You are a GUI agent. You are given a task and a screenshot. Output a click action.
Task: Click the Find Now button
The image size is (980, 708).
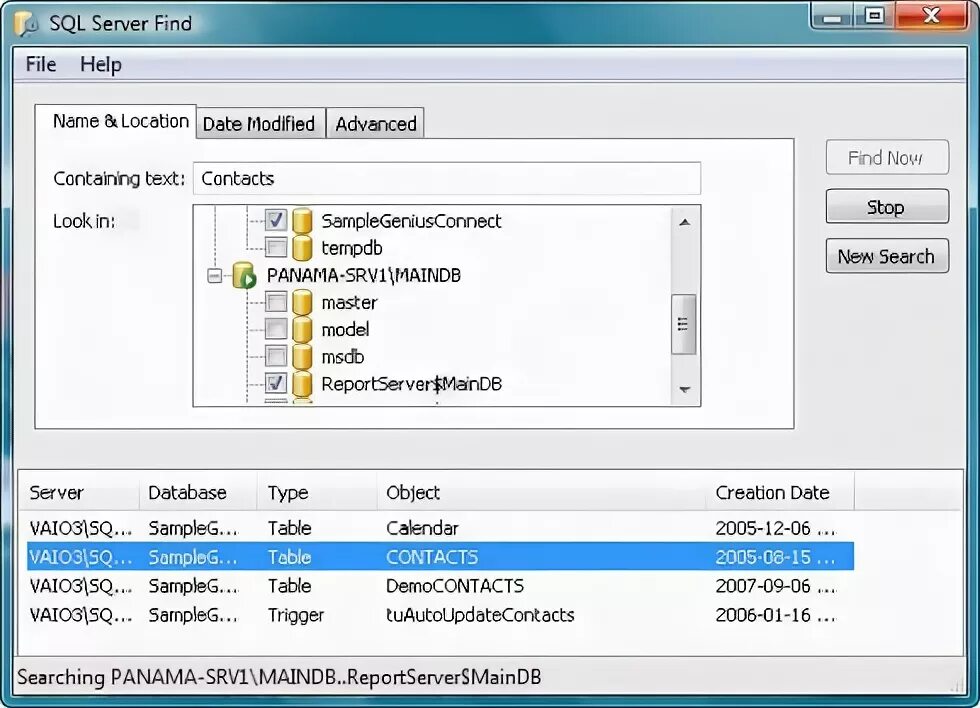[x=887, y=157]
